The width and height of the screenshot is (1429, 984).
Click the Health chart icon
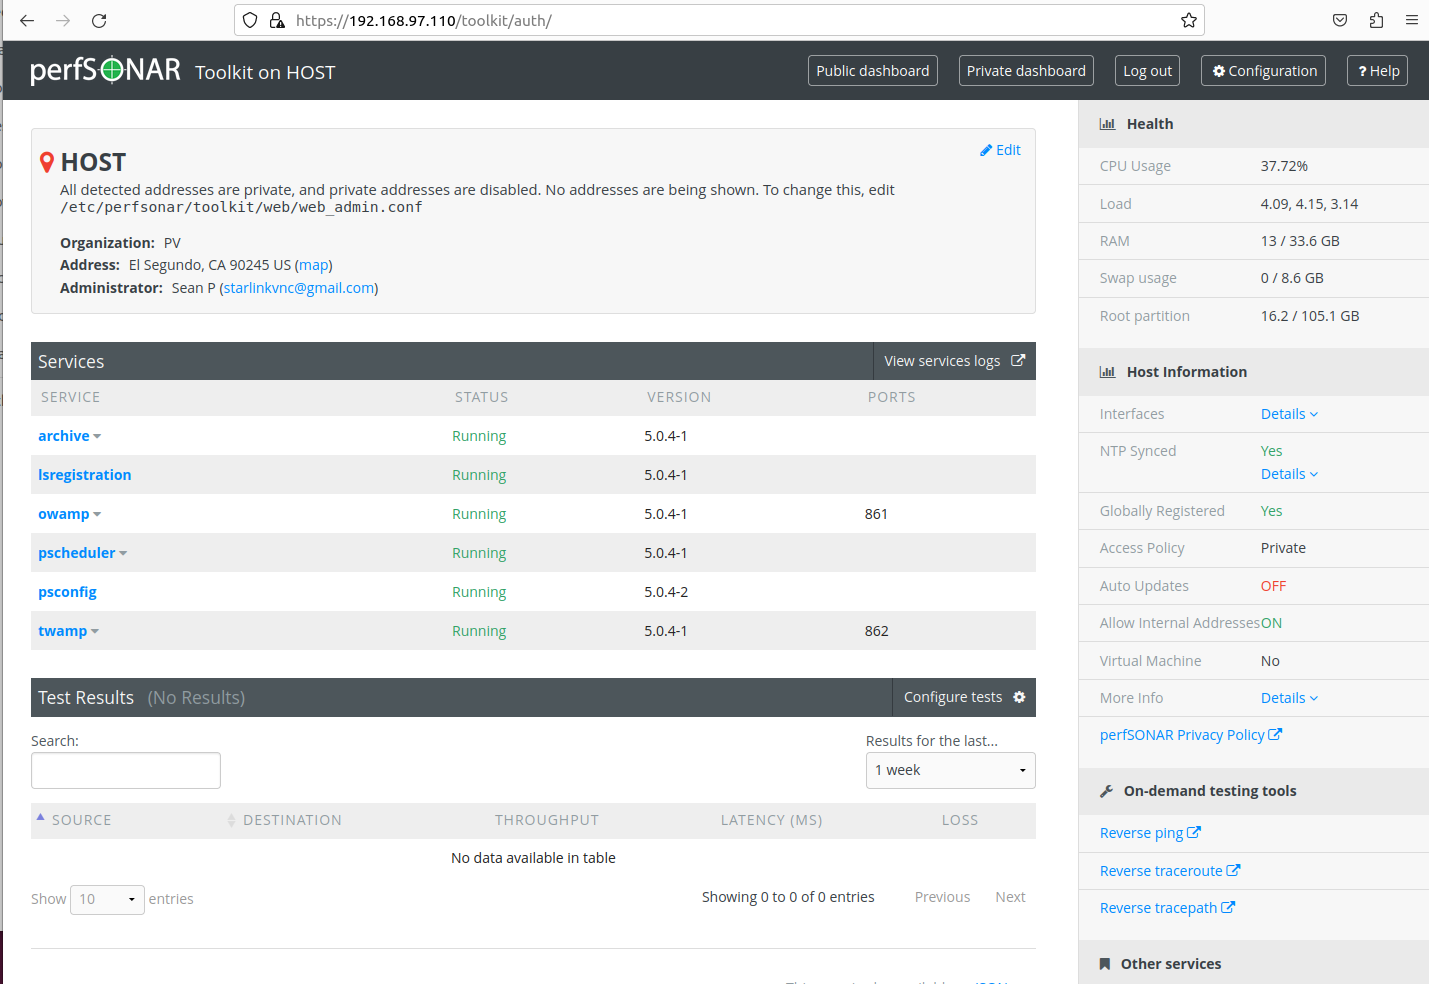tap(1107, 124)
